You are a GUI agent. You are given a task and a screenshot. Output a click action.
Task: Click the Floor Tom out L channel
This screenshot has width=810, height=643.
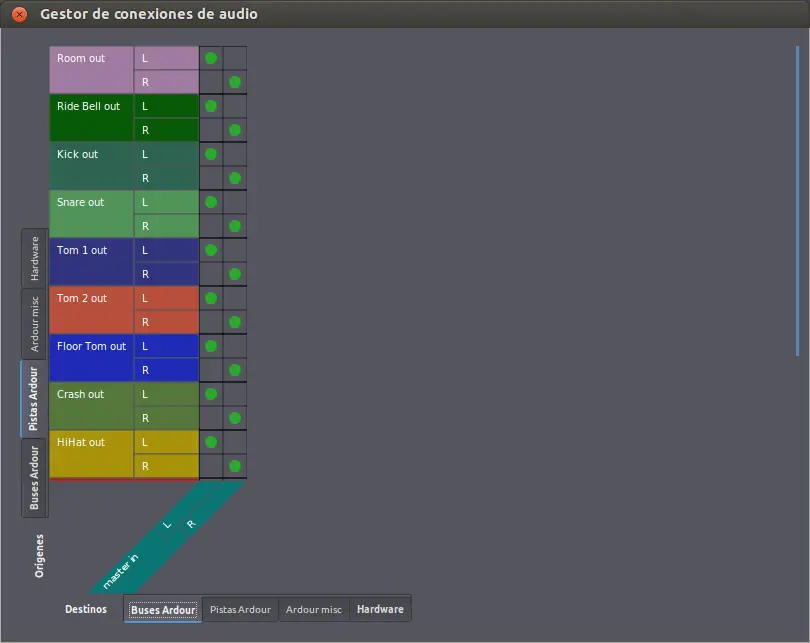click(x=166, y=346)
